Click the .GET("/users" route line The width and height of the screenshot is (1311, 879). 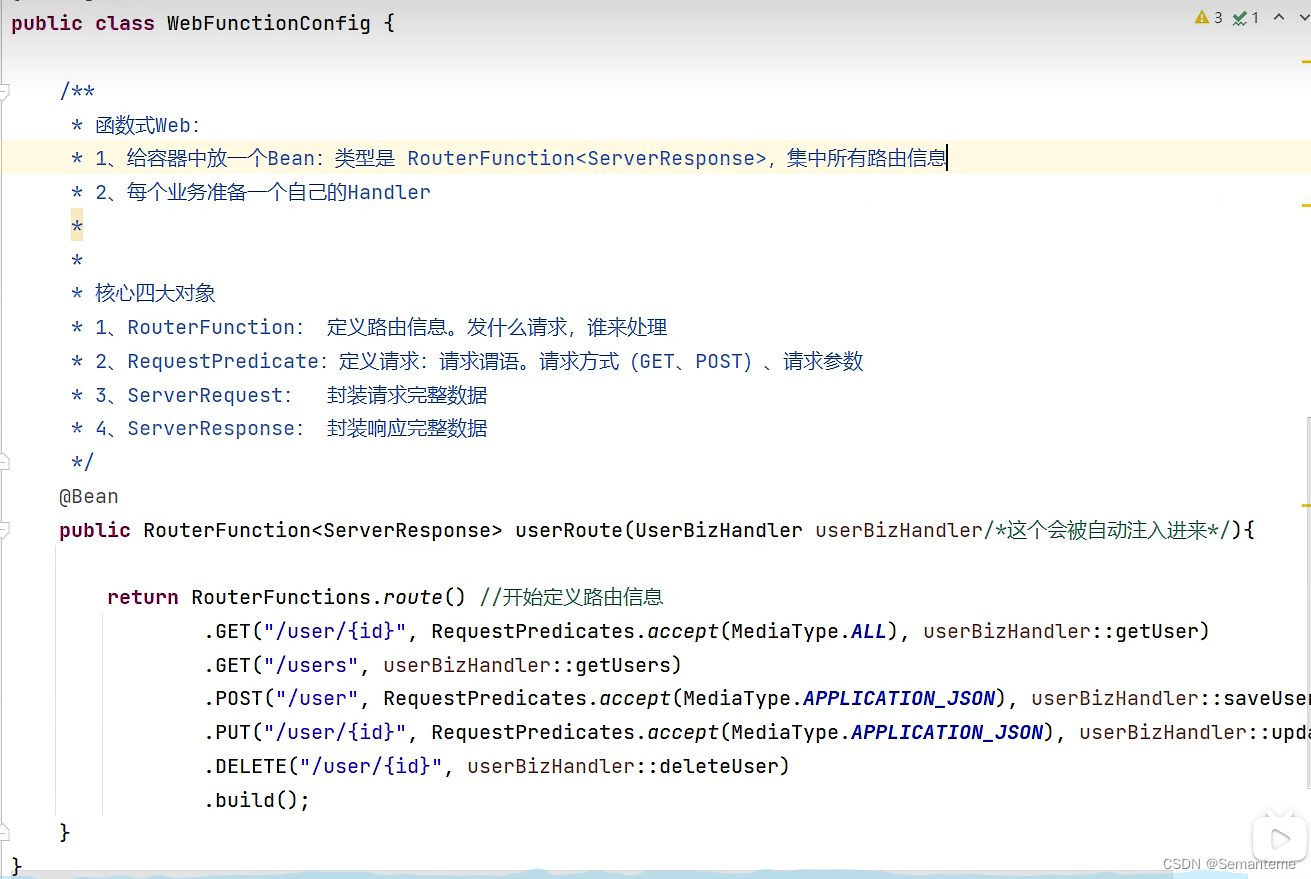(443, 665)
